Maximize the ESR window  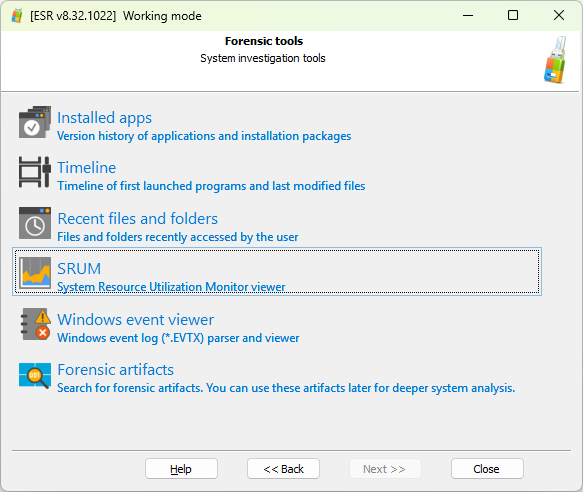coord(513,15)
